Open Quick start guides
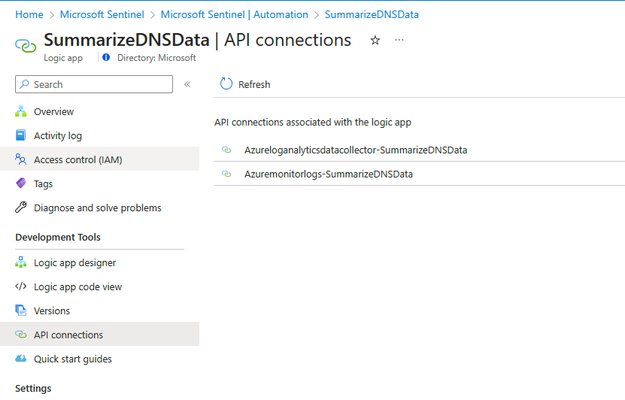 tap(100, 359)
